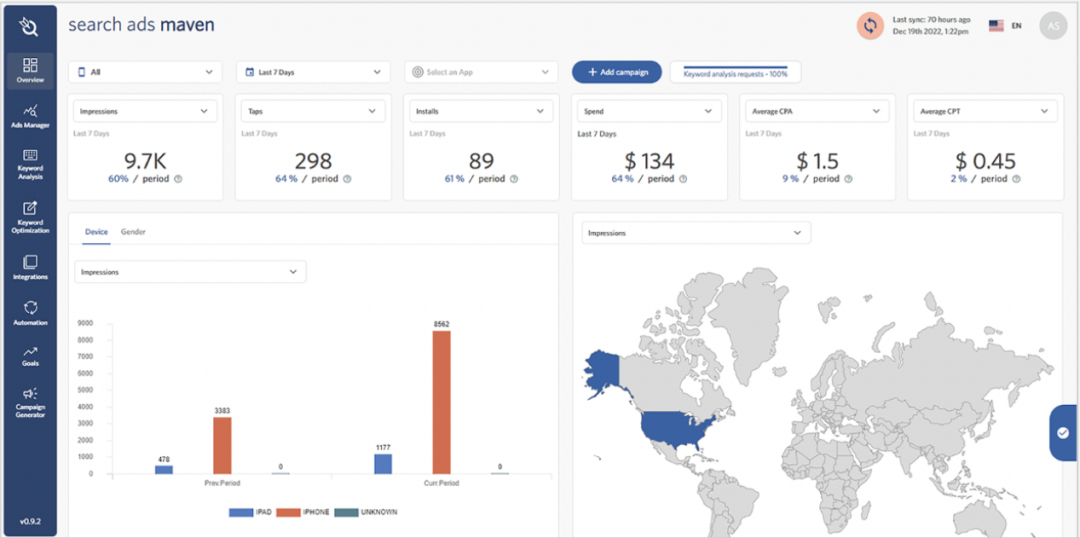Toggle IPAD series in chart legend

tap(251, 513)
